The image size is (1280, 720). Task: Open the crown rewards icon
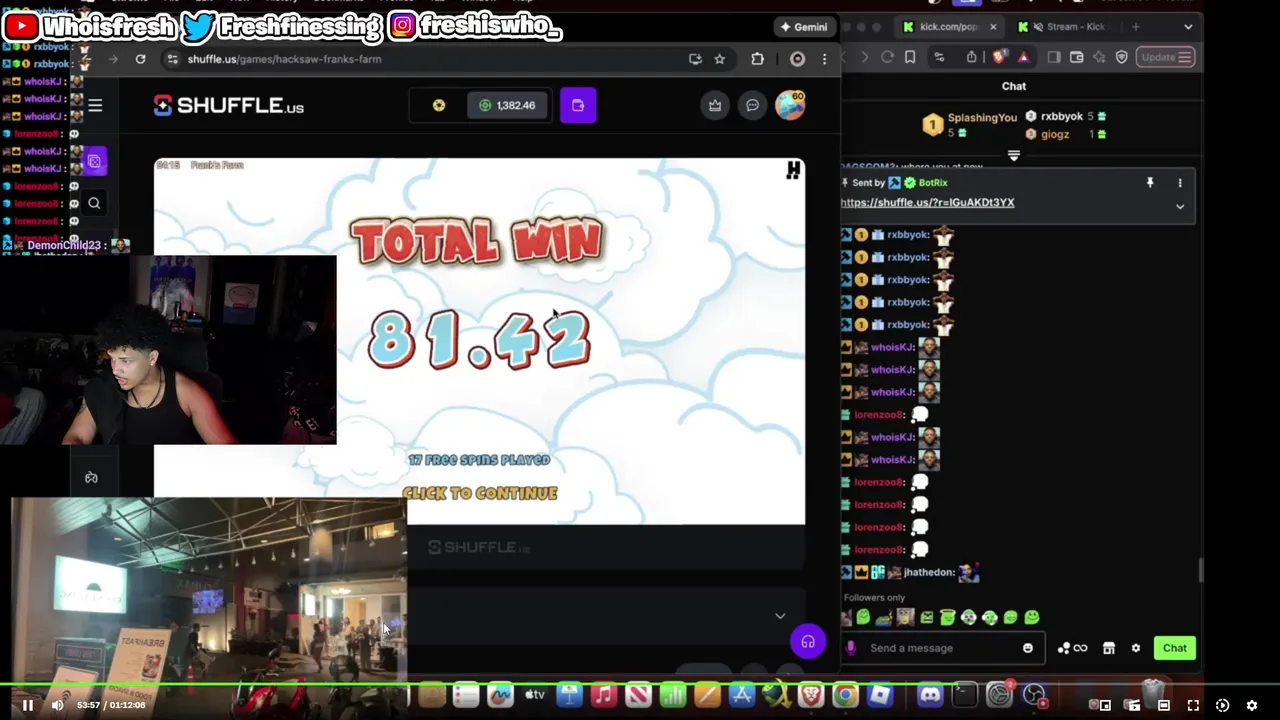(x=715, y=105)
